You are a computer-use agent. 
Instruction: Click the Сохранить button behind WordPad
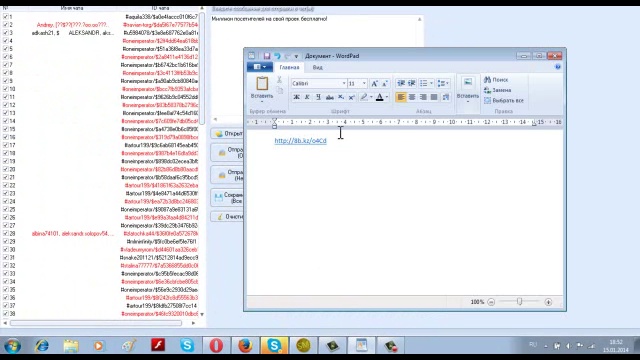click(x=228, y=198)
